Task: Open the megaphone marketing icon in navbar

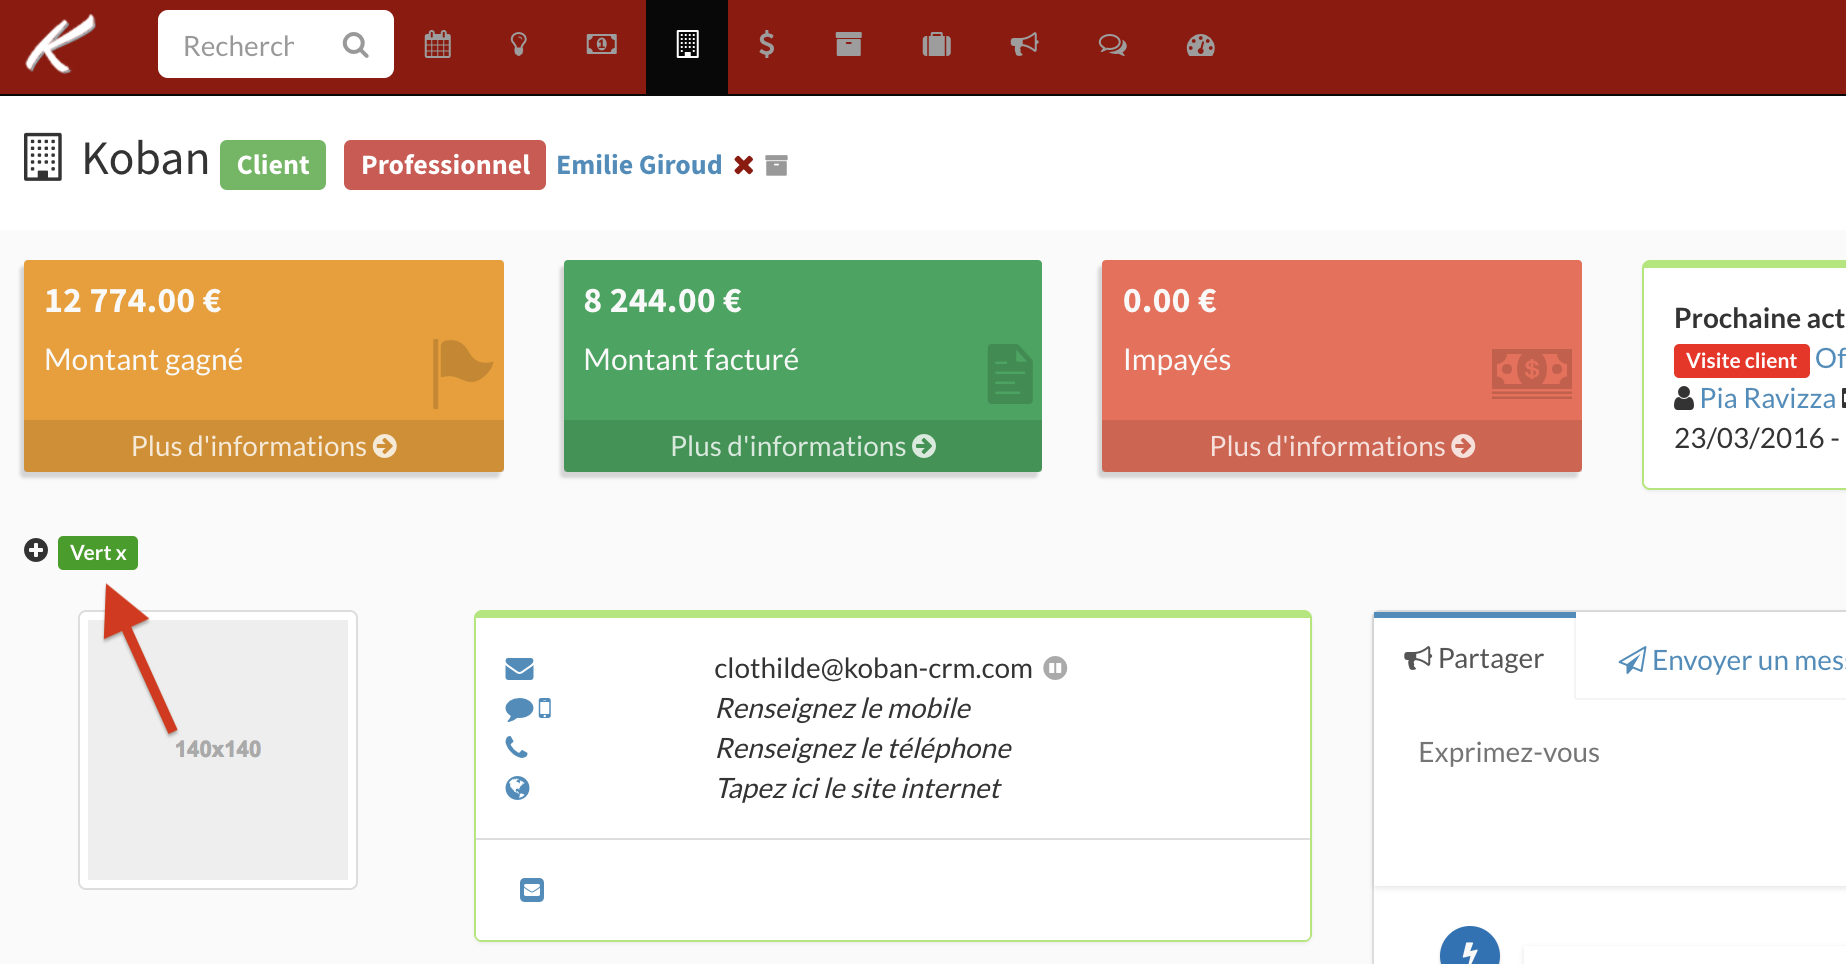Action: [1025, 45]
